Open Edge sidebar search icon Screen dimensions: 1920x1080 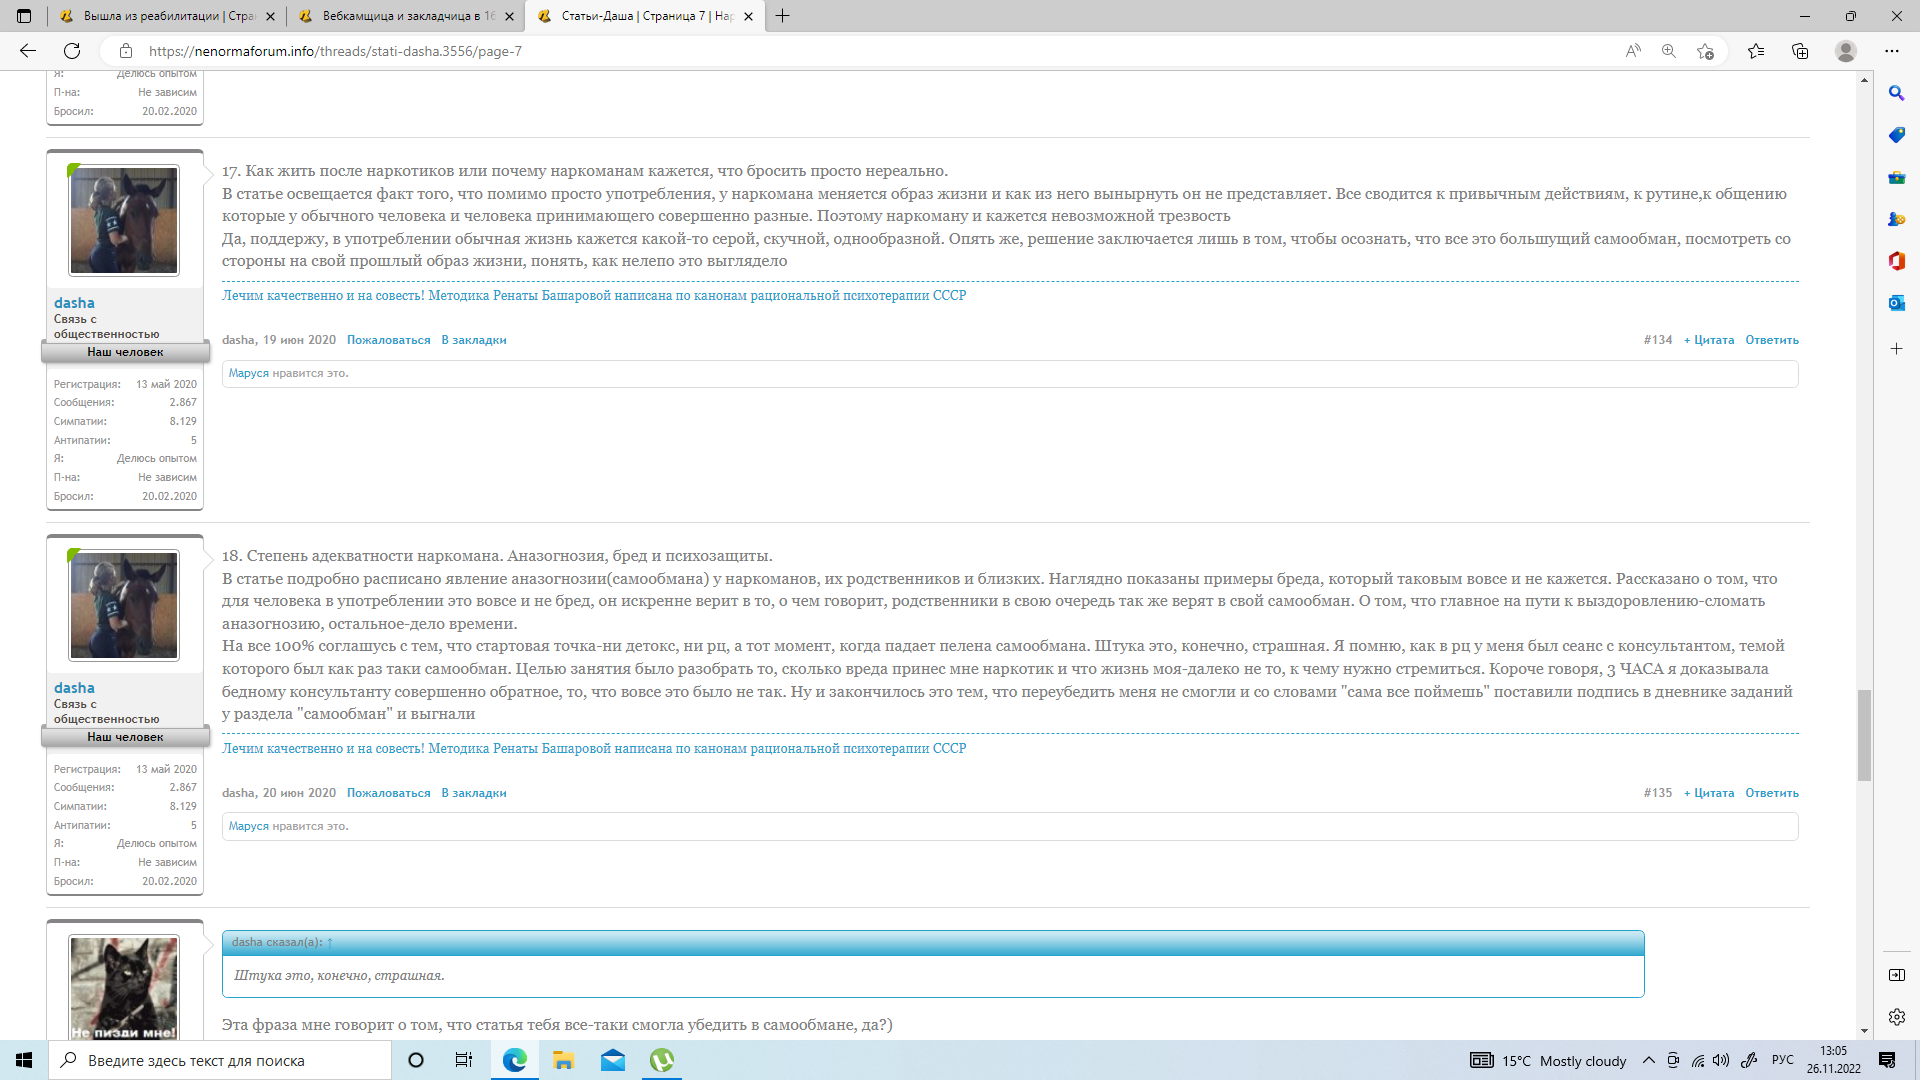pyautogui.click(x=1896, y=93)
